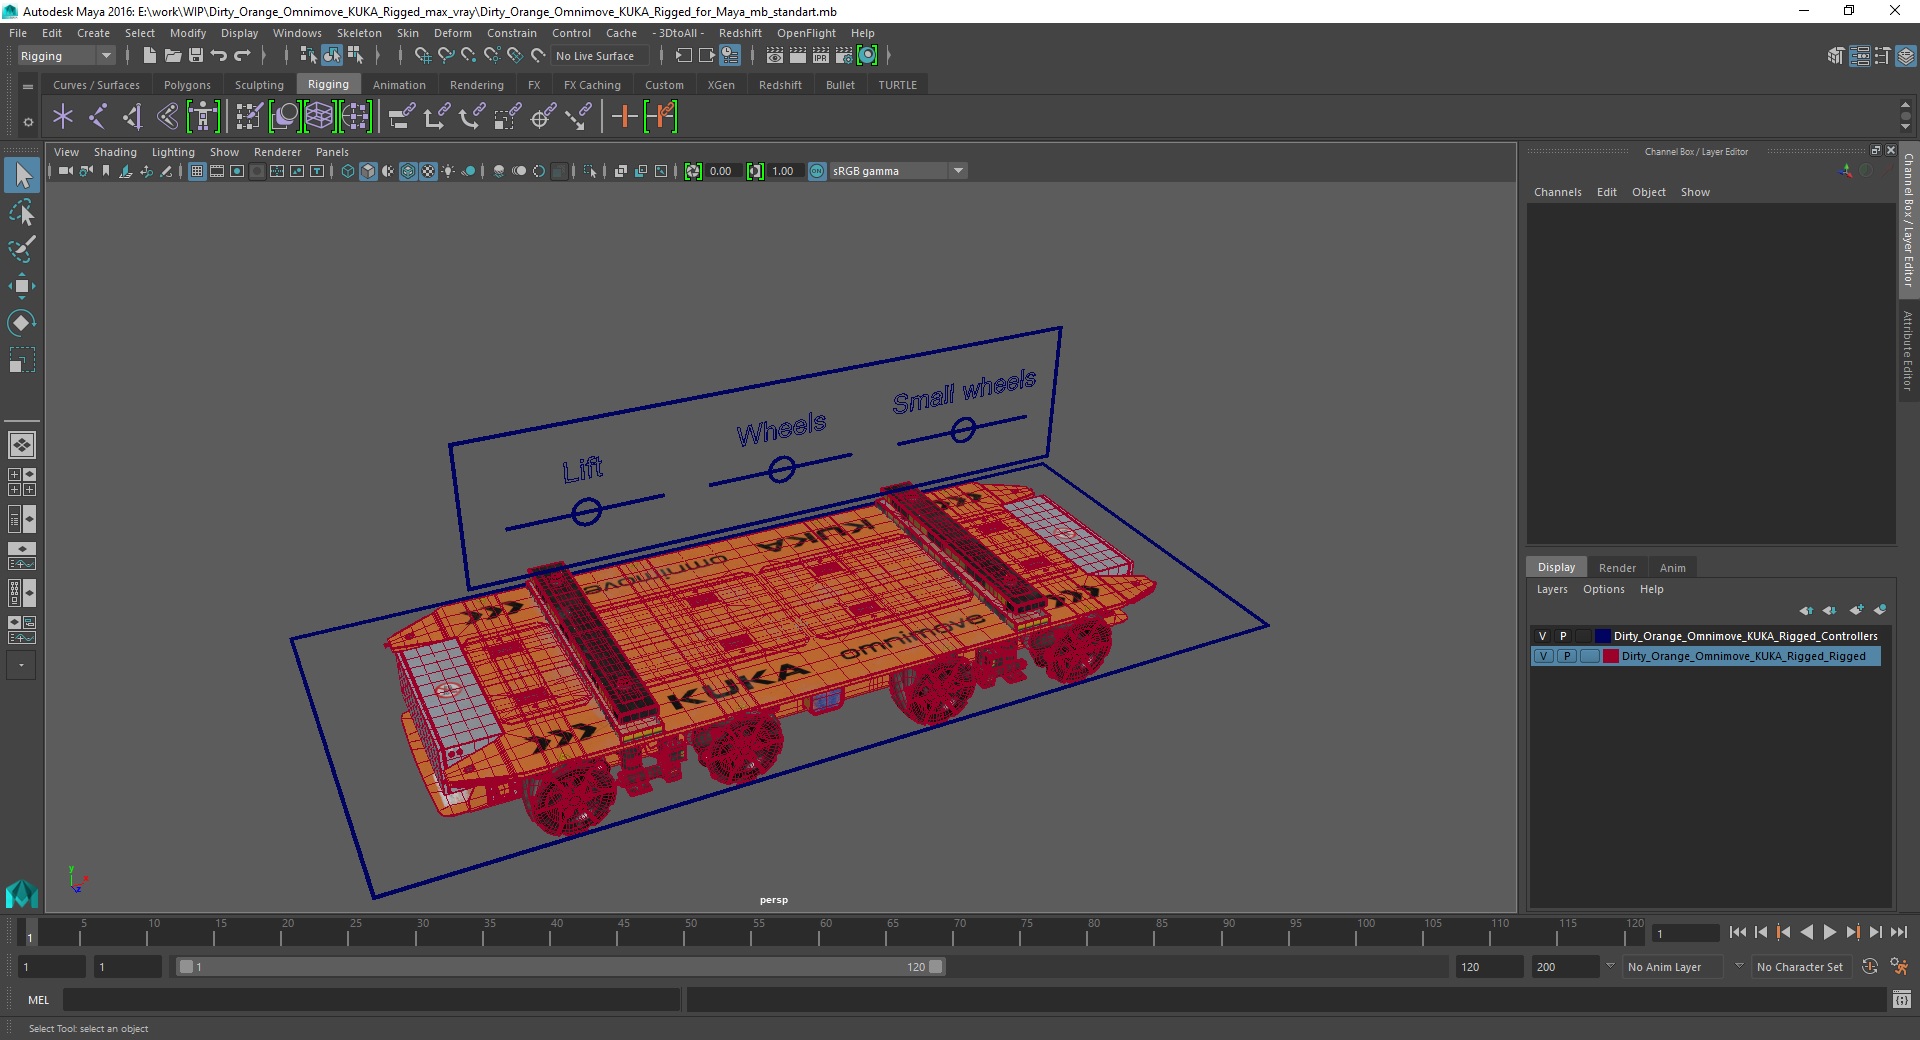Viewport: 1920px width, 1040px height.
Task: Click red color swatch of Rigged_Rigged layer
Action: pos(1611,656)
